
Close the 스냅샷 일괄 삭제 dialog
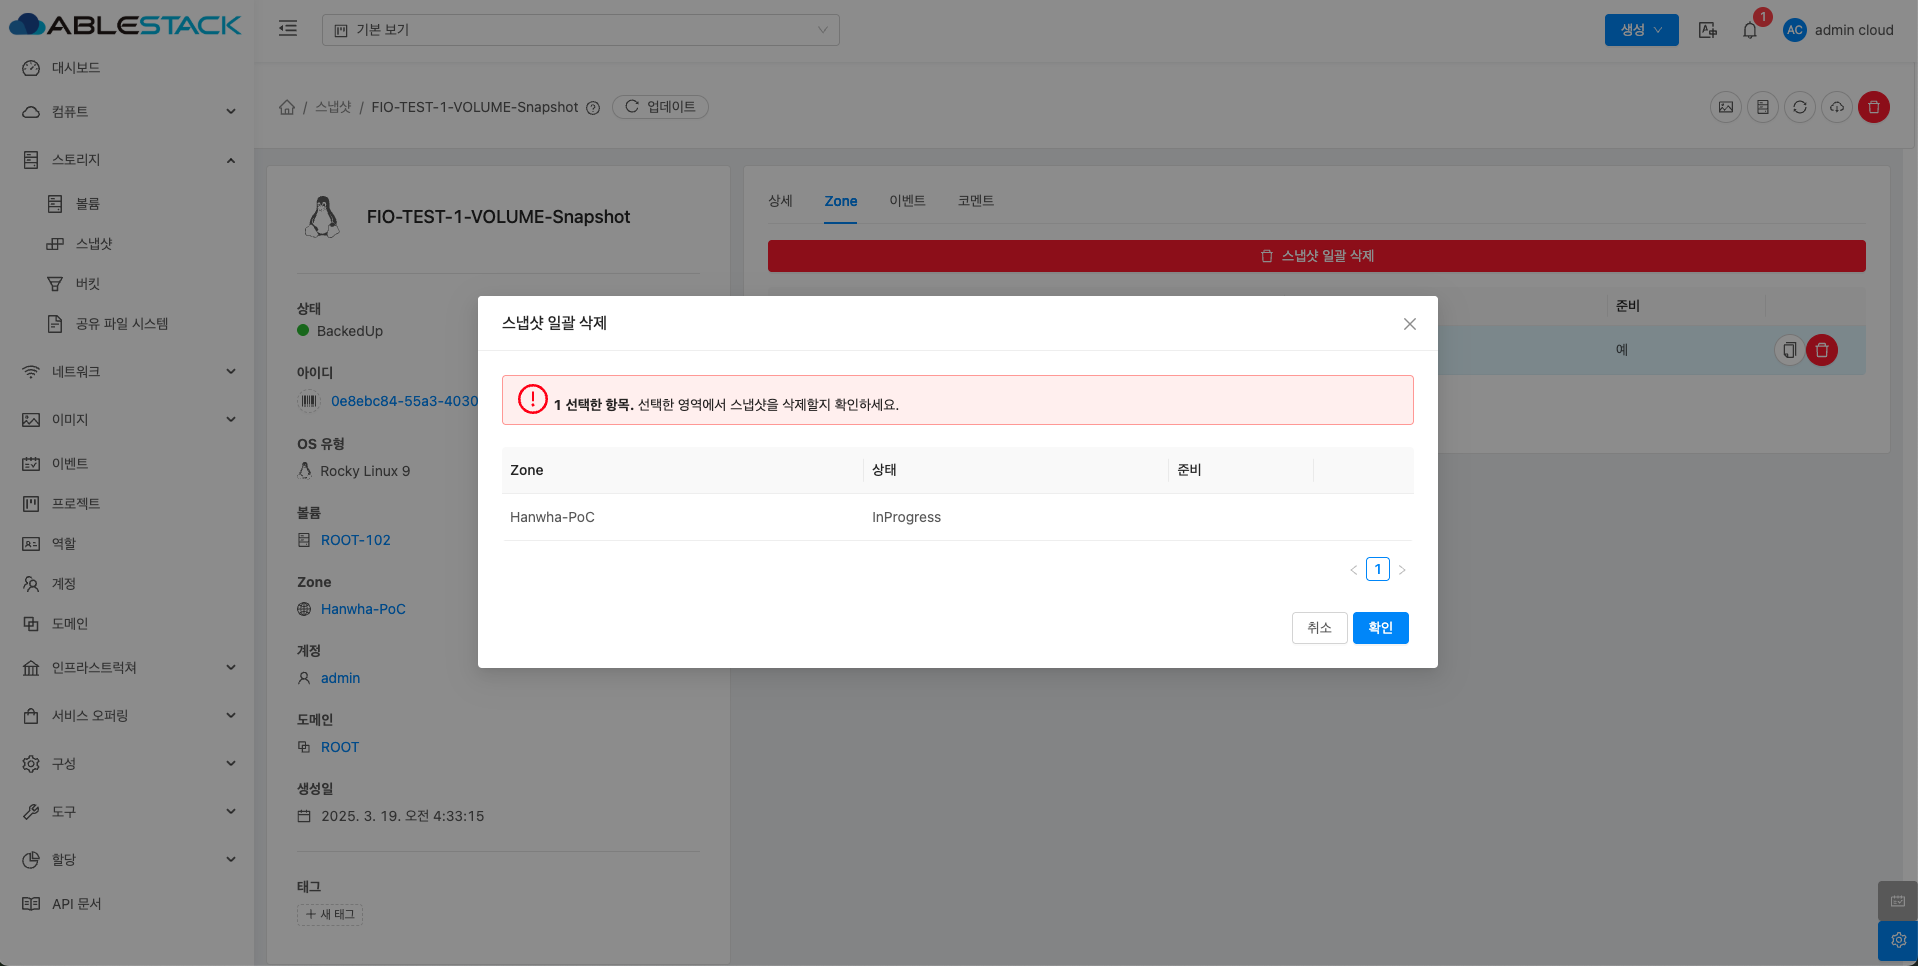click(x=1409, y=324)
